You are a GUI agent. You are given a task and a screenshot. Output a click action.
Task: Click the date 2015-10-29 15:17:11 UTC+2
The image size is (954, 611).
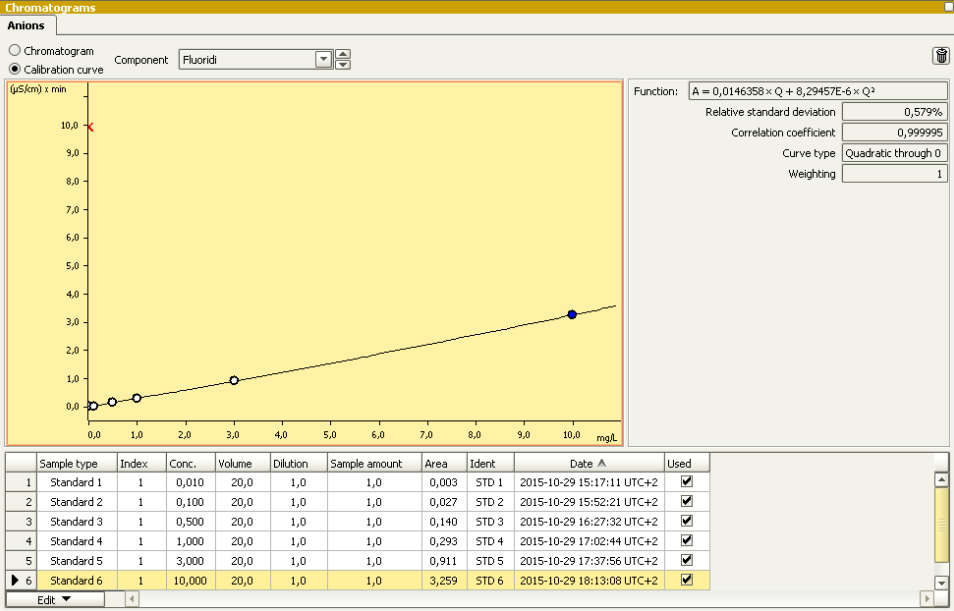pyautogui.click(x=589, y=483)
